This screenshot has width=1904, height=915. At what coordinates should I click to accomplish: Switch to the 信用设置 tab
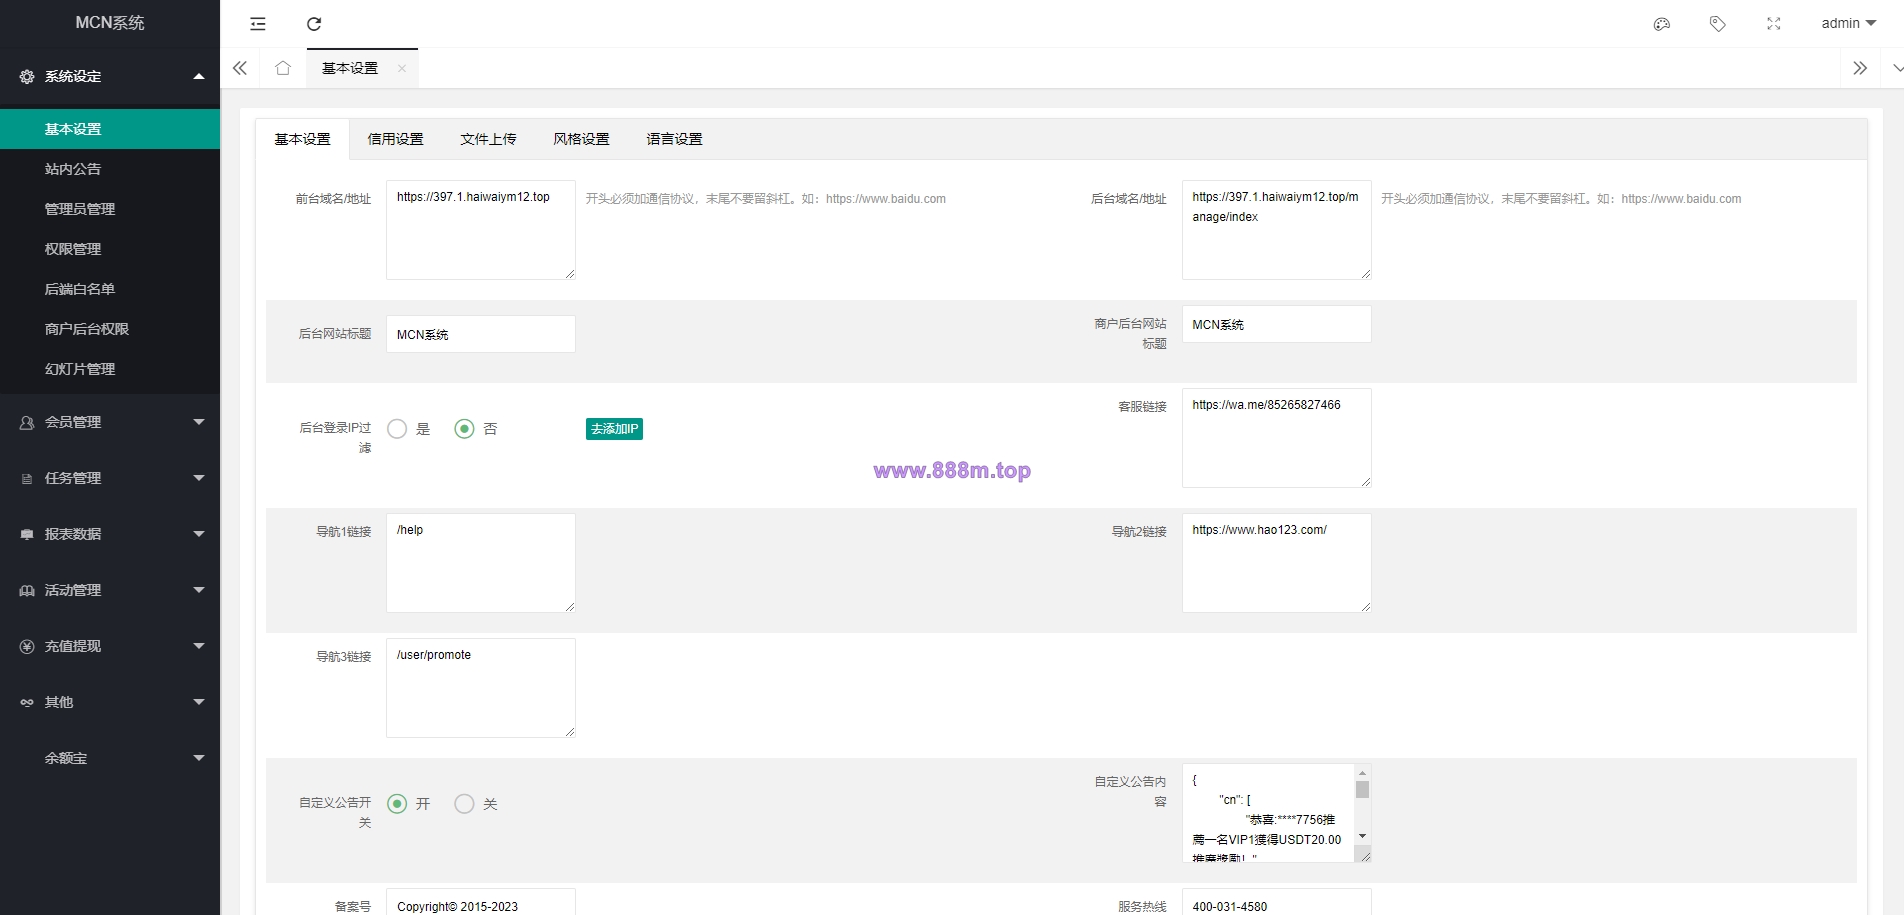395,139
